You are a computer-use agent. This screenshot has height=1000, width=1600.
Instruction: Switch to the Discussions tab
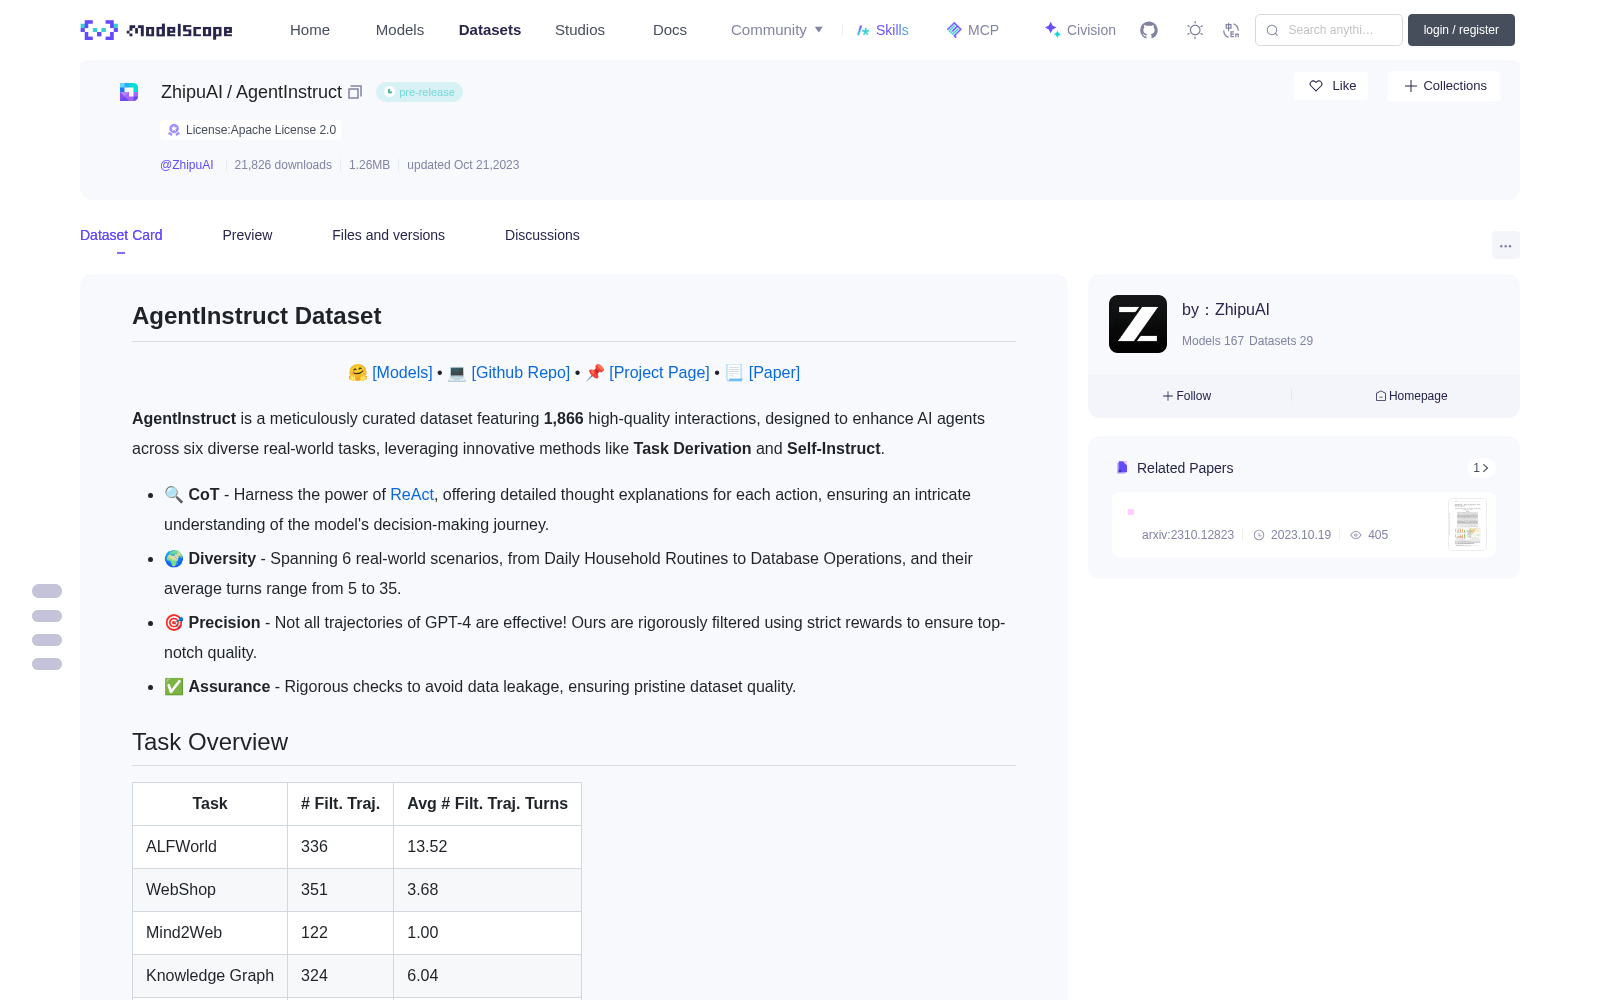(x=542, y=235)
